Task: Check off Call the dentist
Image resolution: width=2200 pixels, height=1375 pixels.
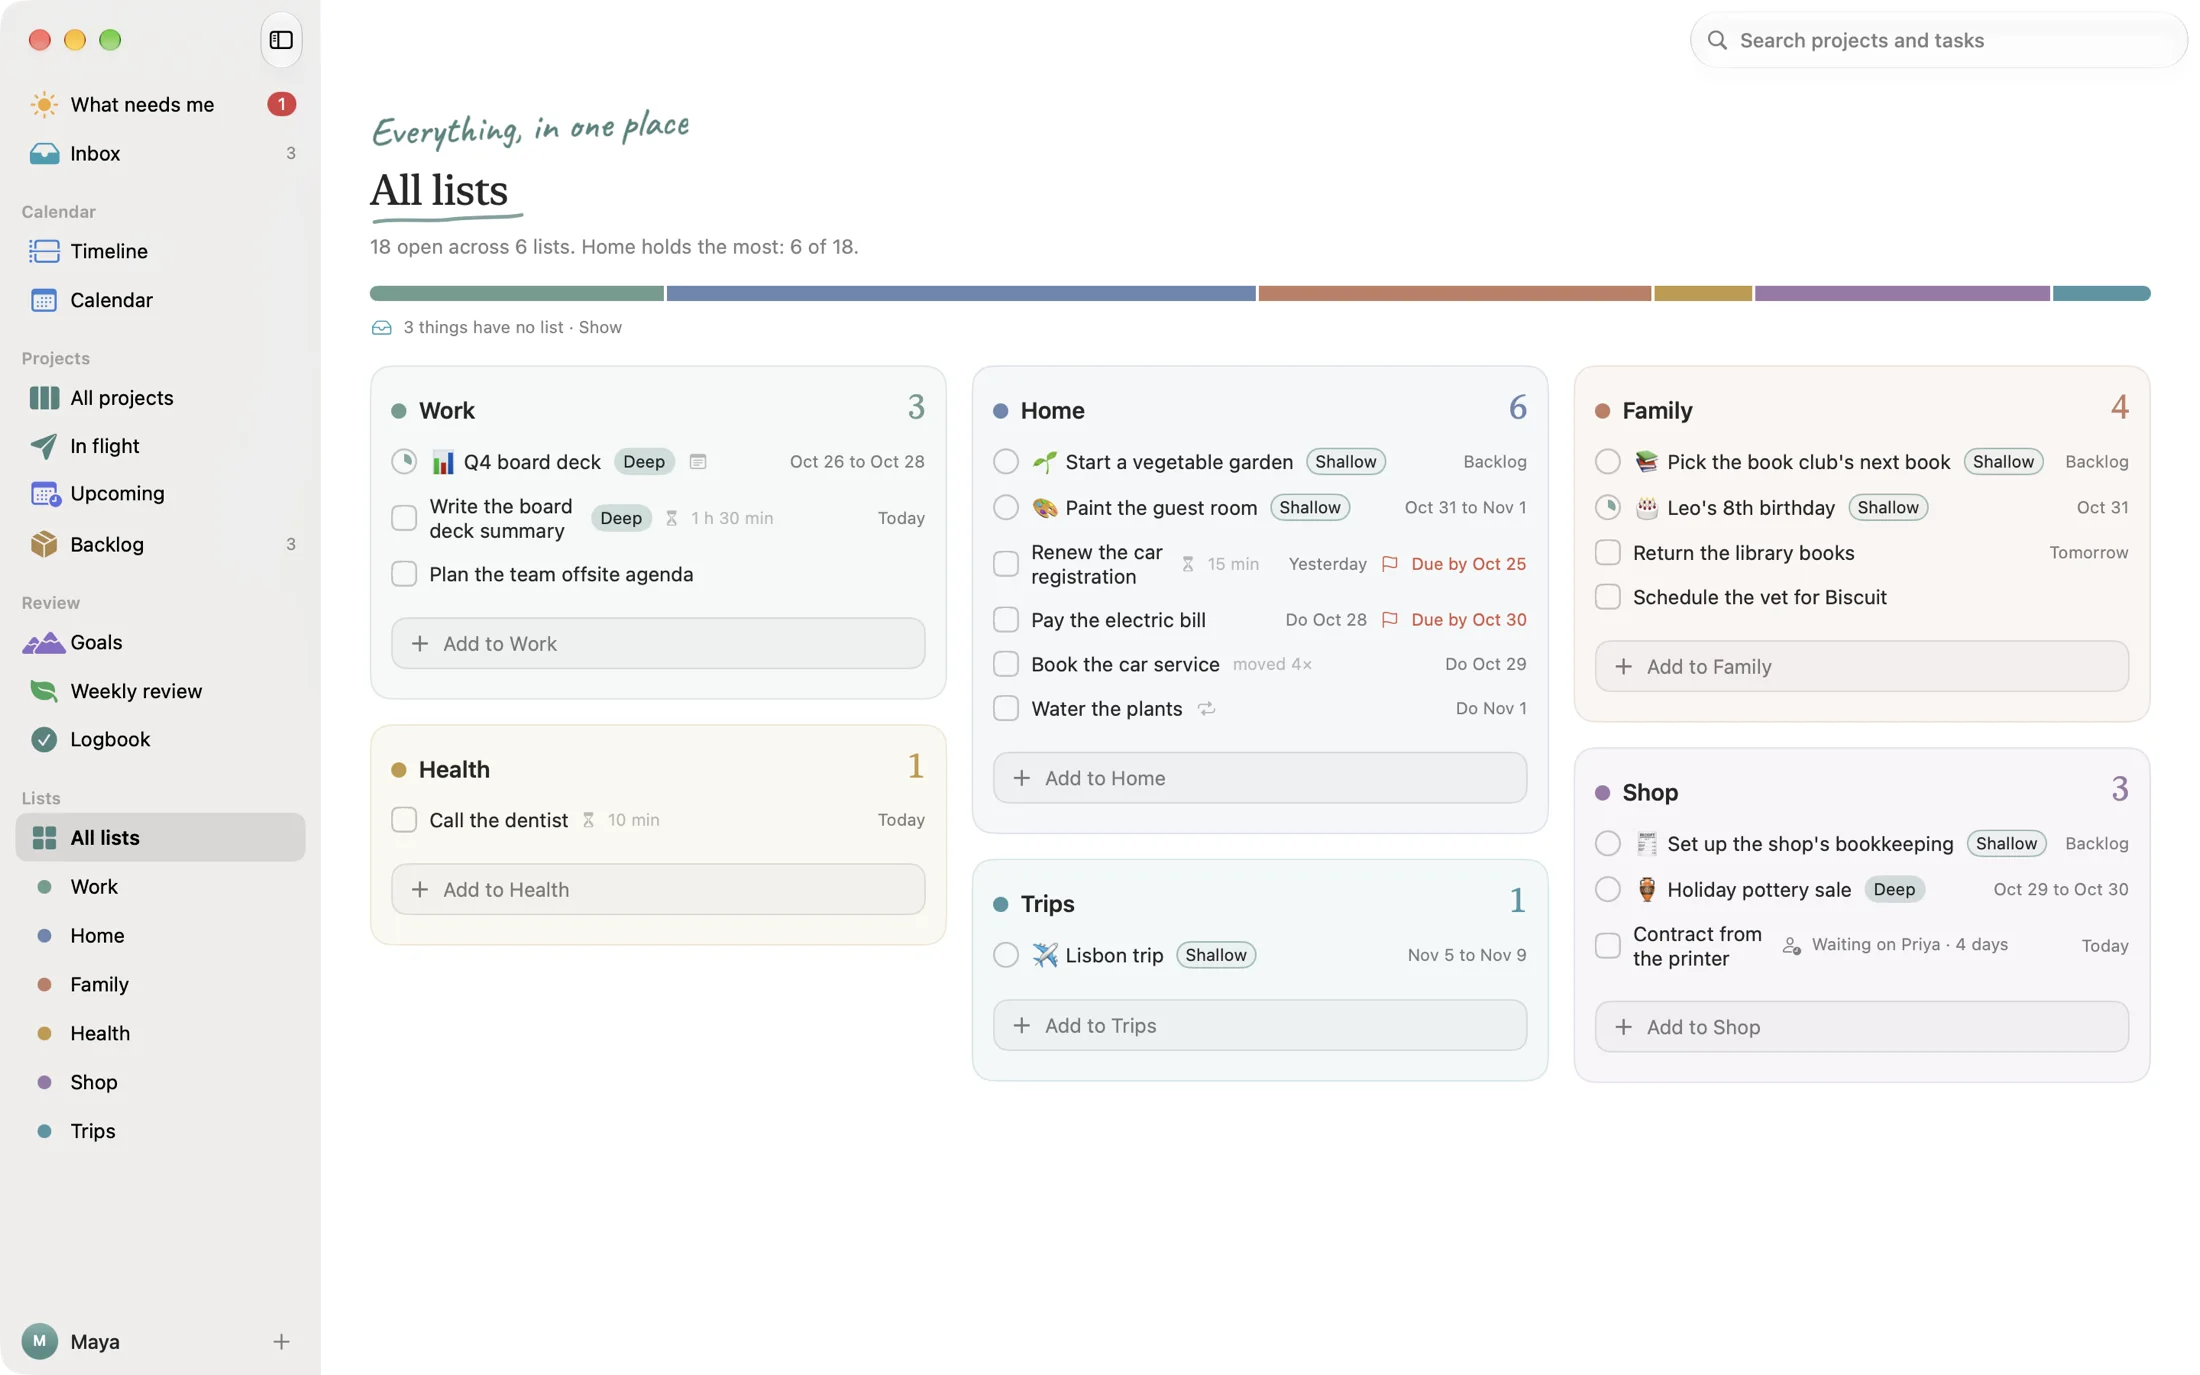Action: pos(404,820)
